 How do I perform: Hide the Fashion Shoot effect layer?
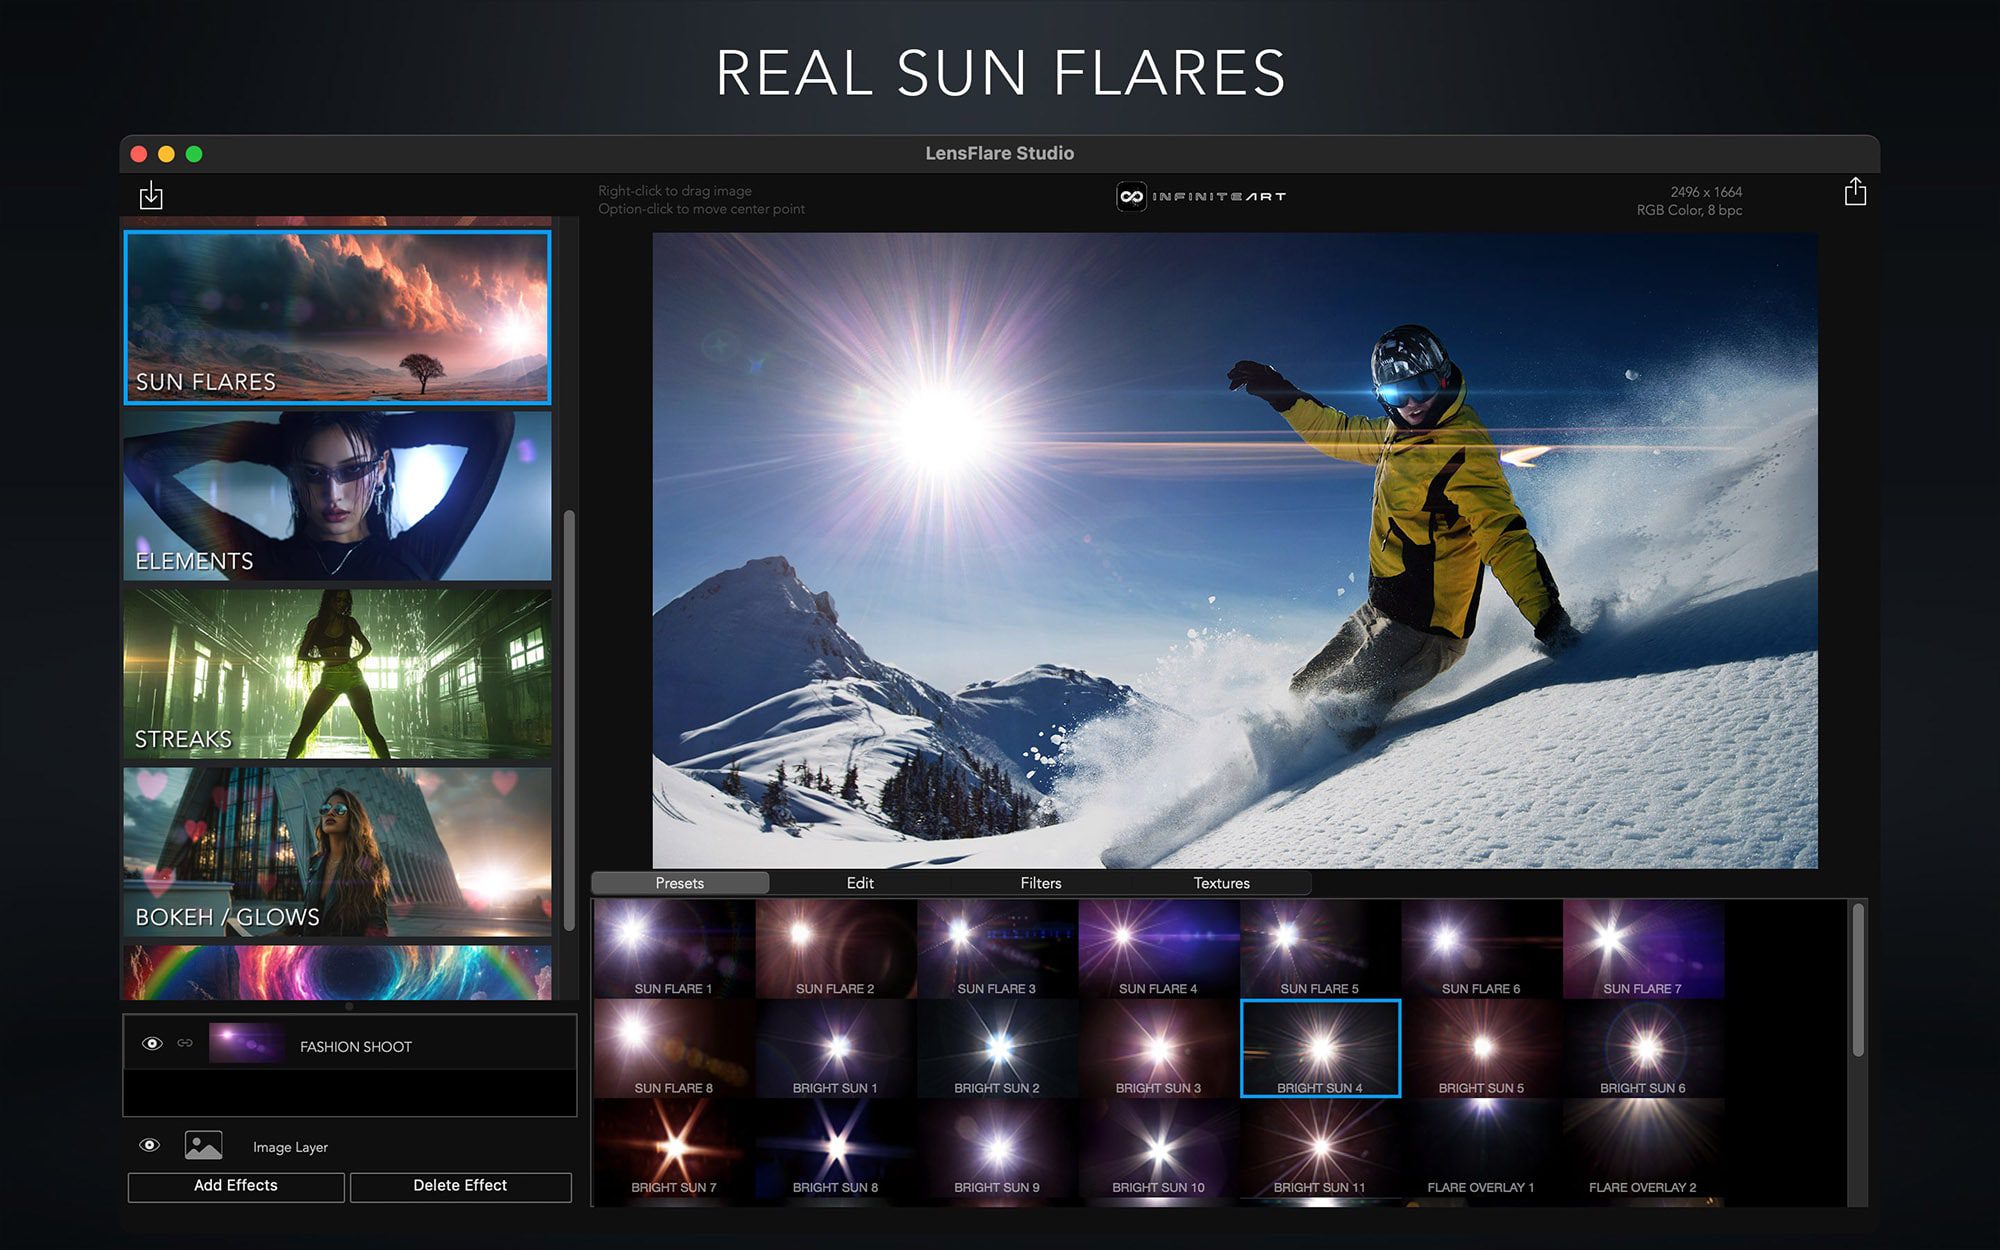pos(152,1044)
